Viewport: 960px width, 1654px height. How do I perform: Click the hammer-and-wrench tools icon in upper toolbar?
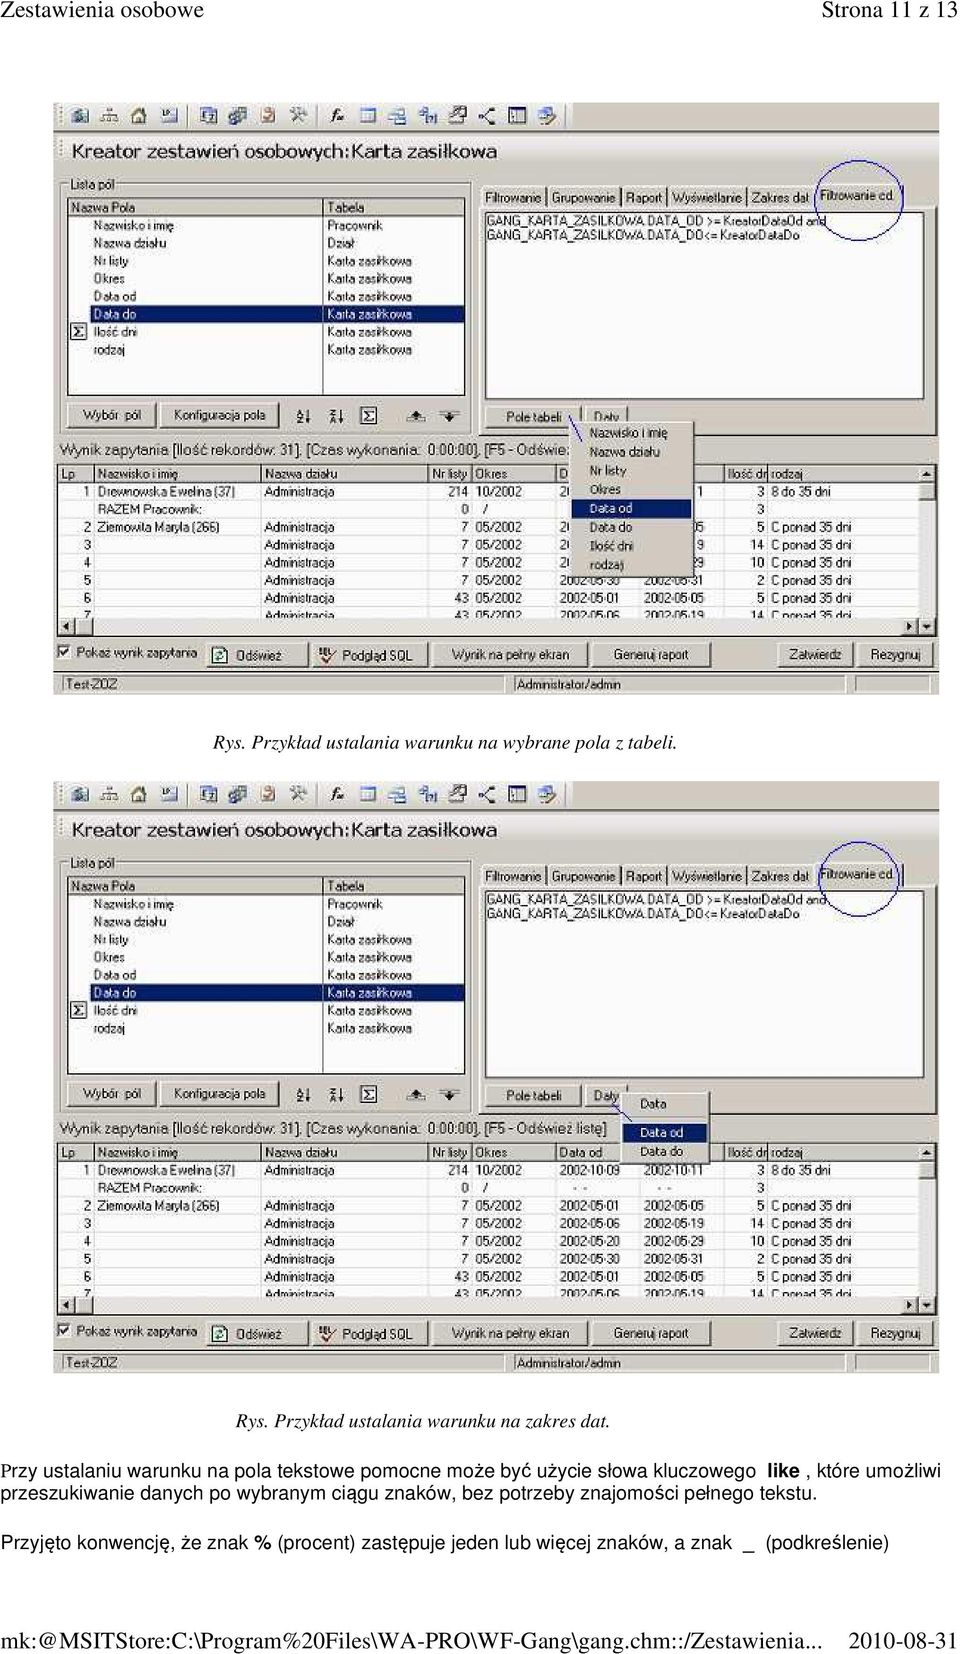[297, 116]
